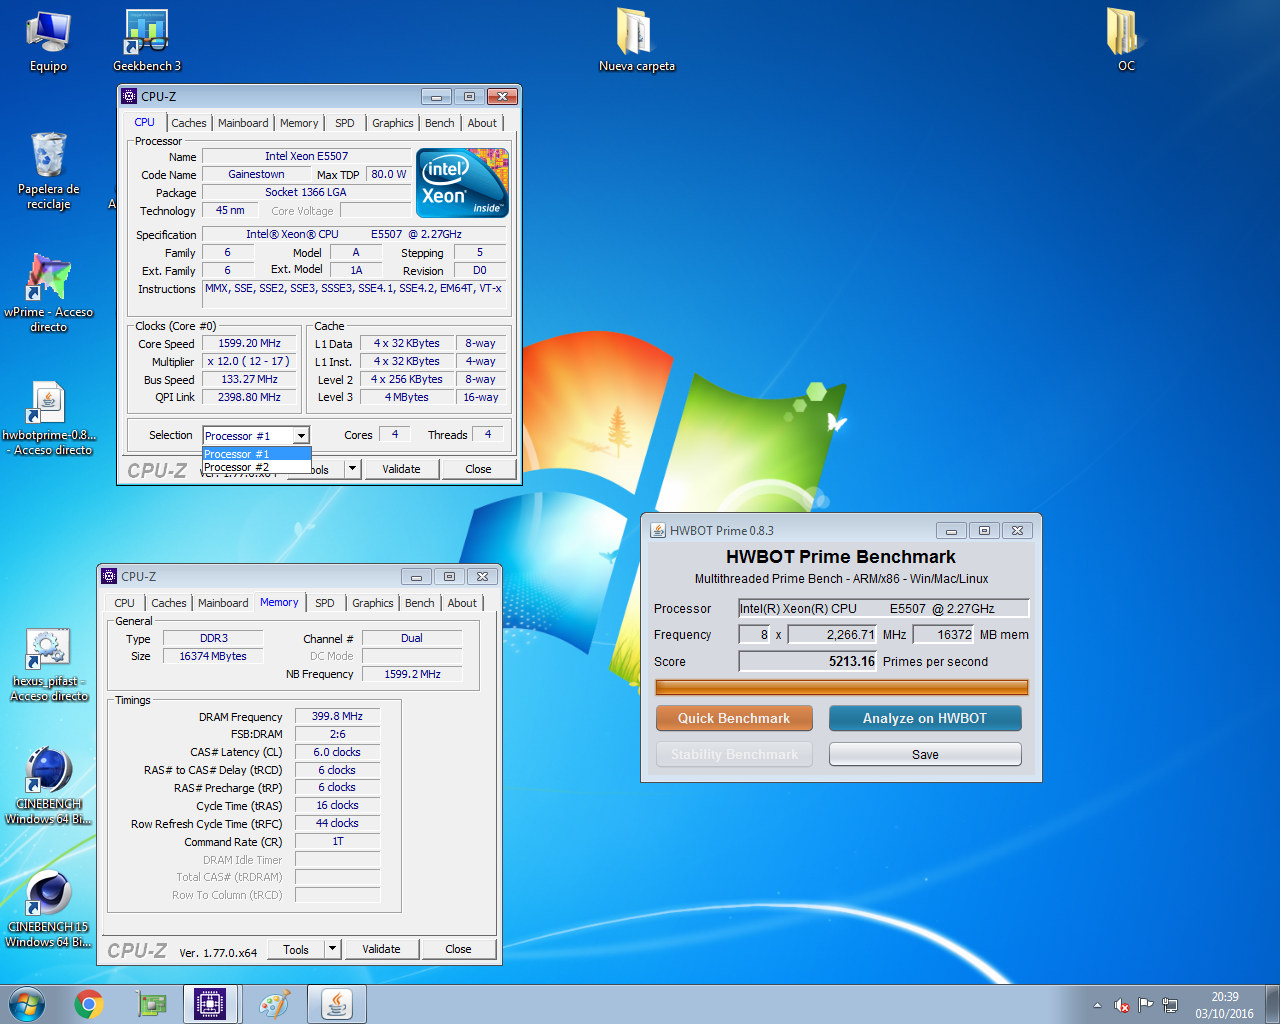
Task: Open the Equipo desktop icon
Action: click(48, 42)
